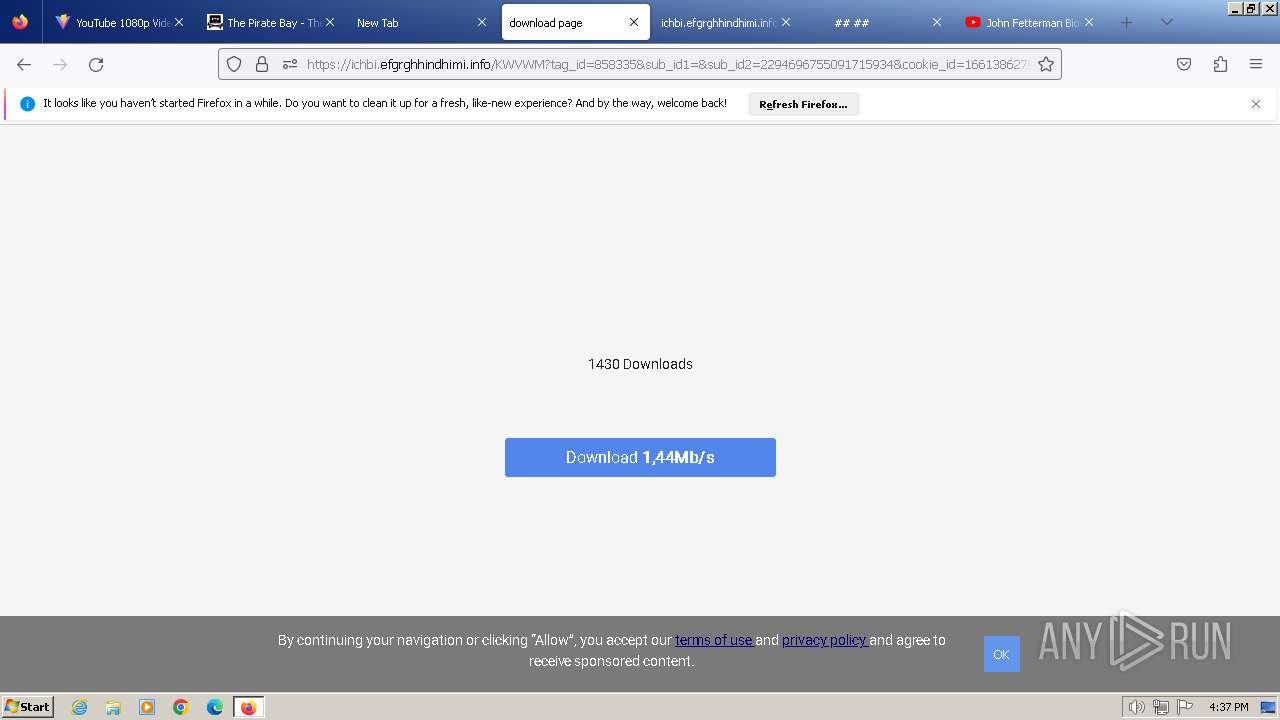Close the ## ## tab
1280x720 pixels.
pos(937,22)
